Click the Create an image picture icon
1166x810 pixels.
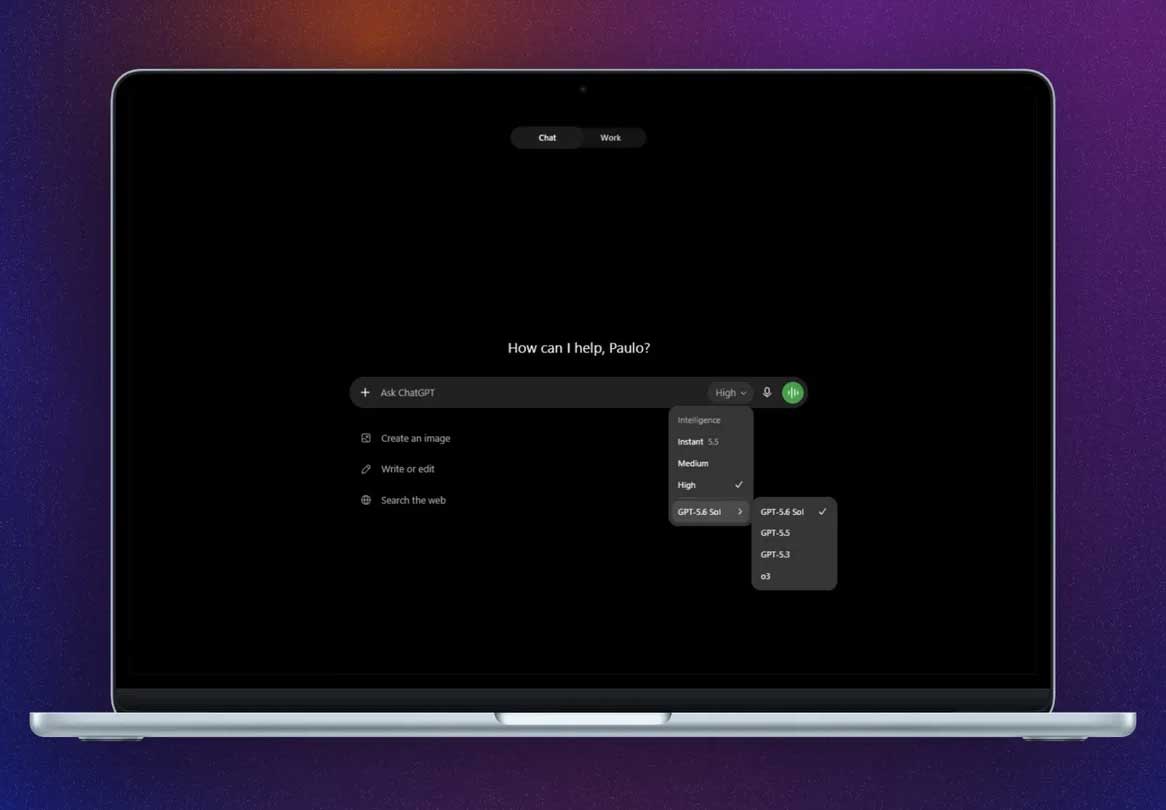[x=366, y=438]
